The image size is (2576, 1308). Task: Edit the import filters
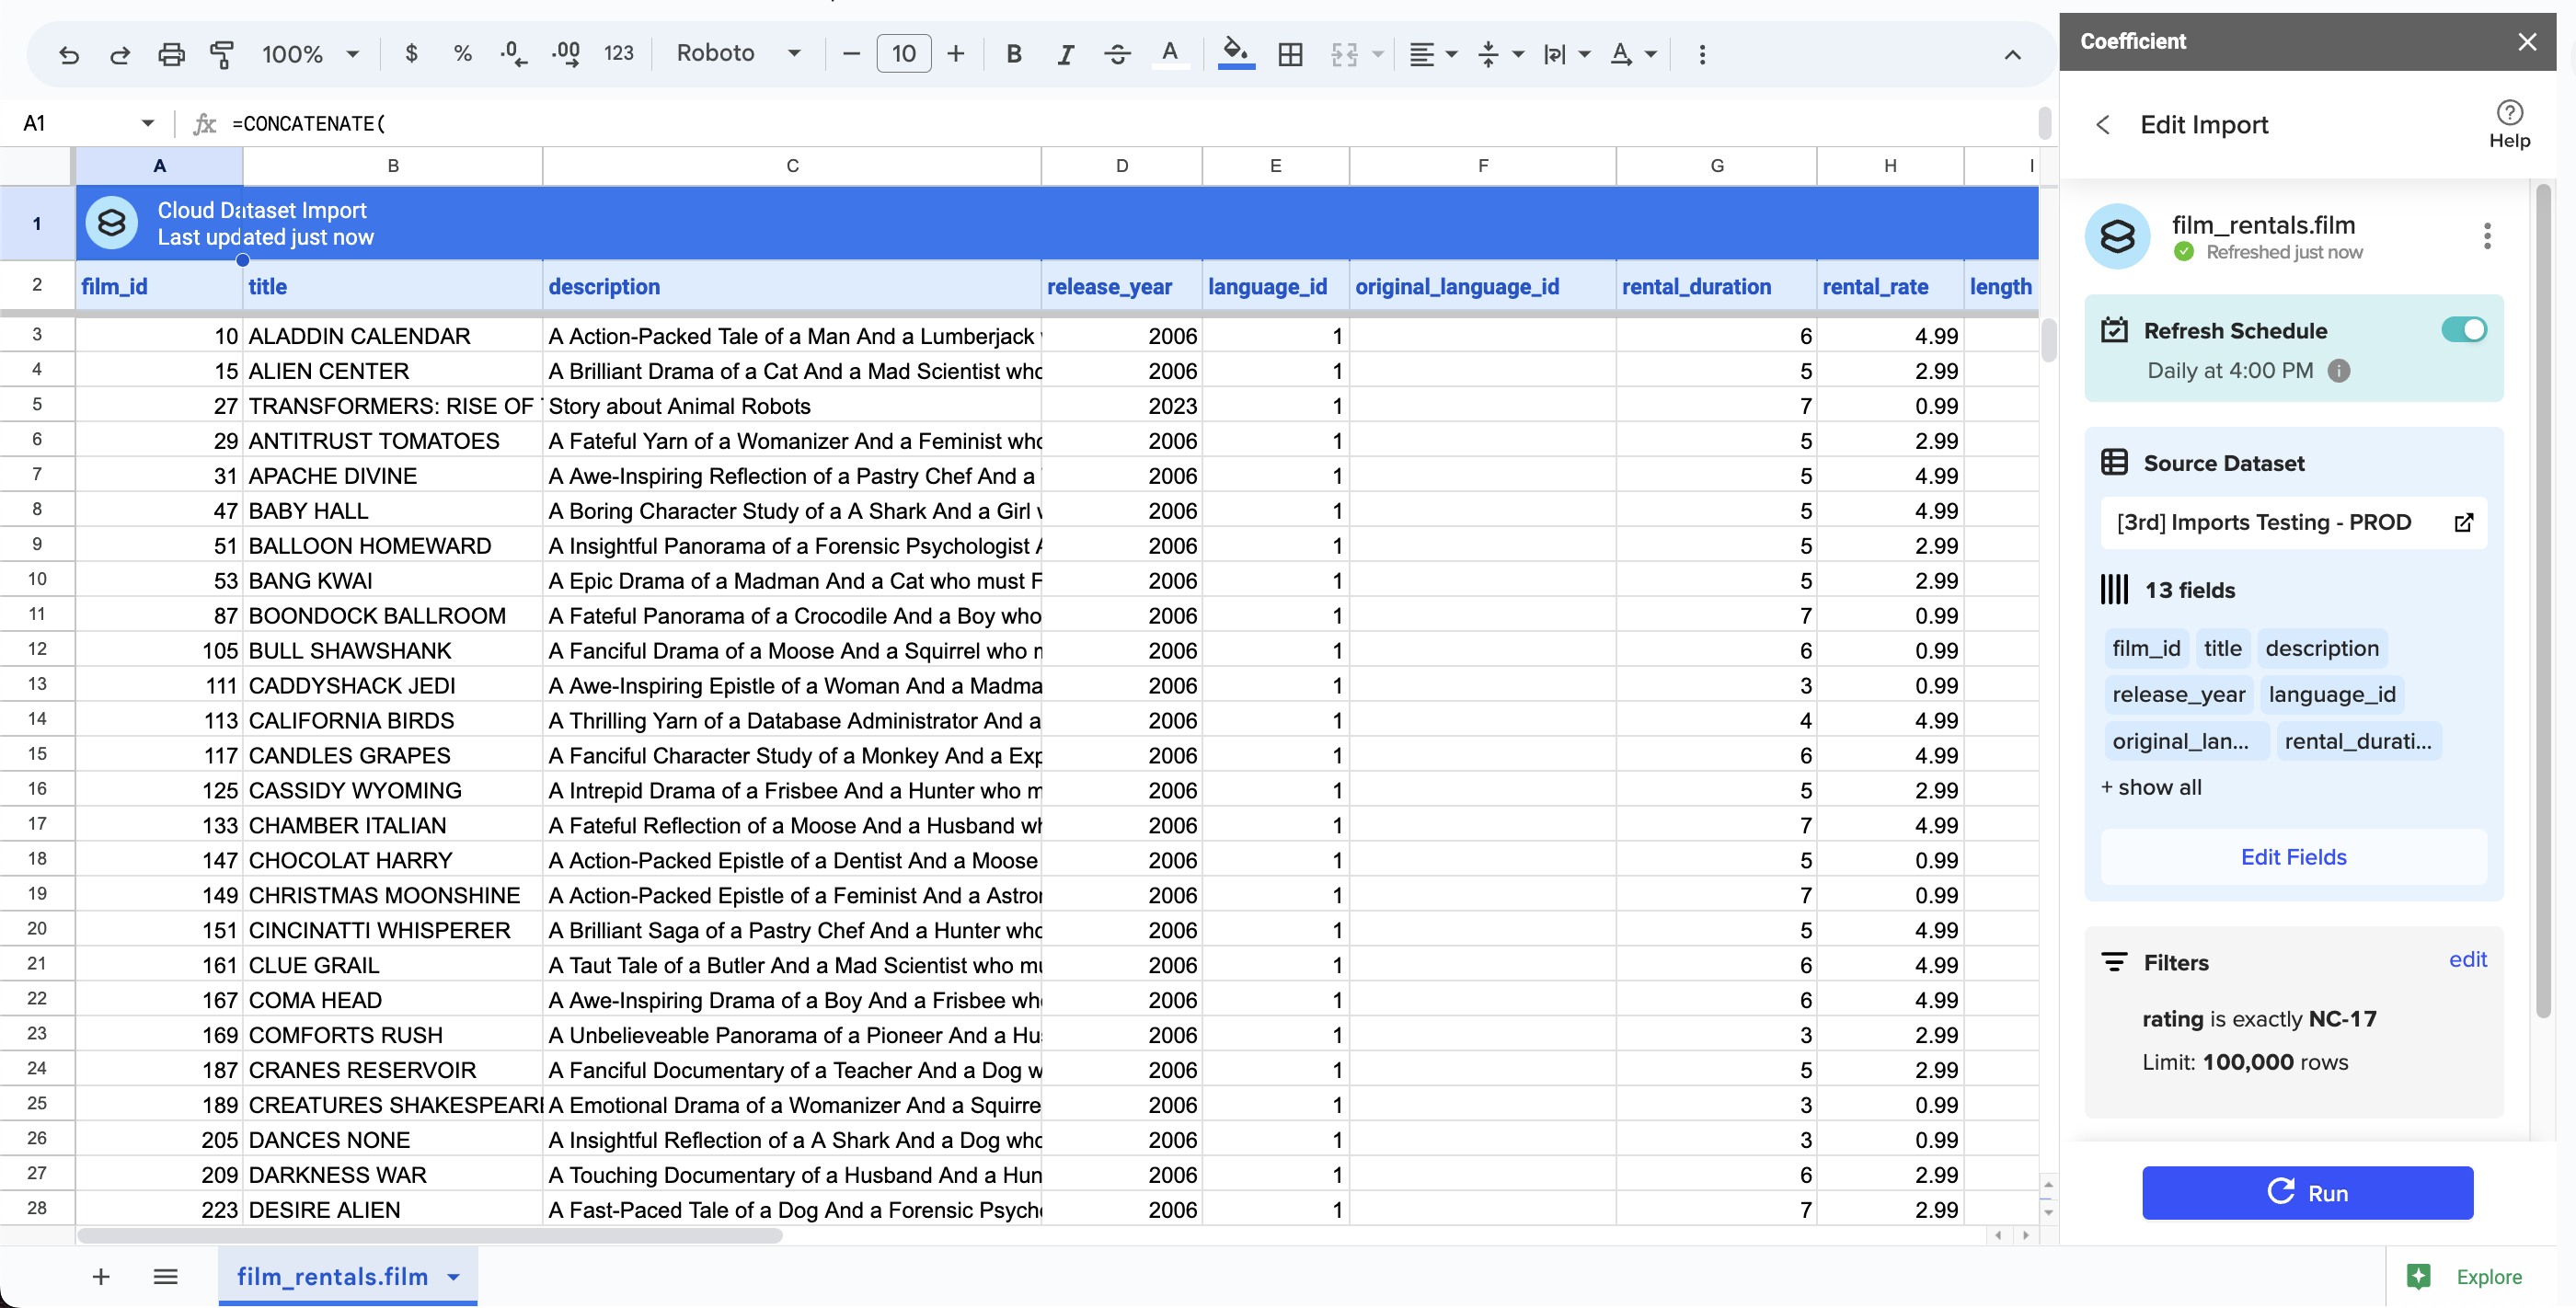(2467, 960)
